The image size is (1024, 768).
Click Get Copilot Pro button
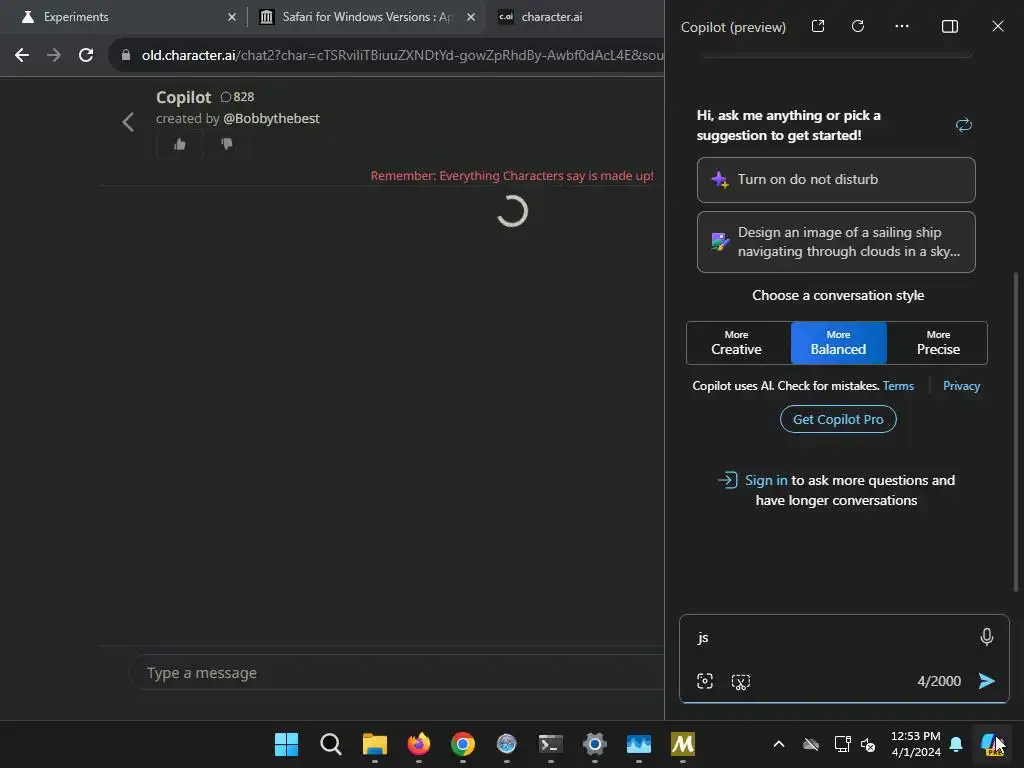pyautogui.click(x=839, y=419)
